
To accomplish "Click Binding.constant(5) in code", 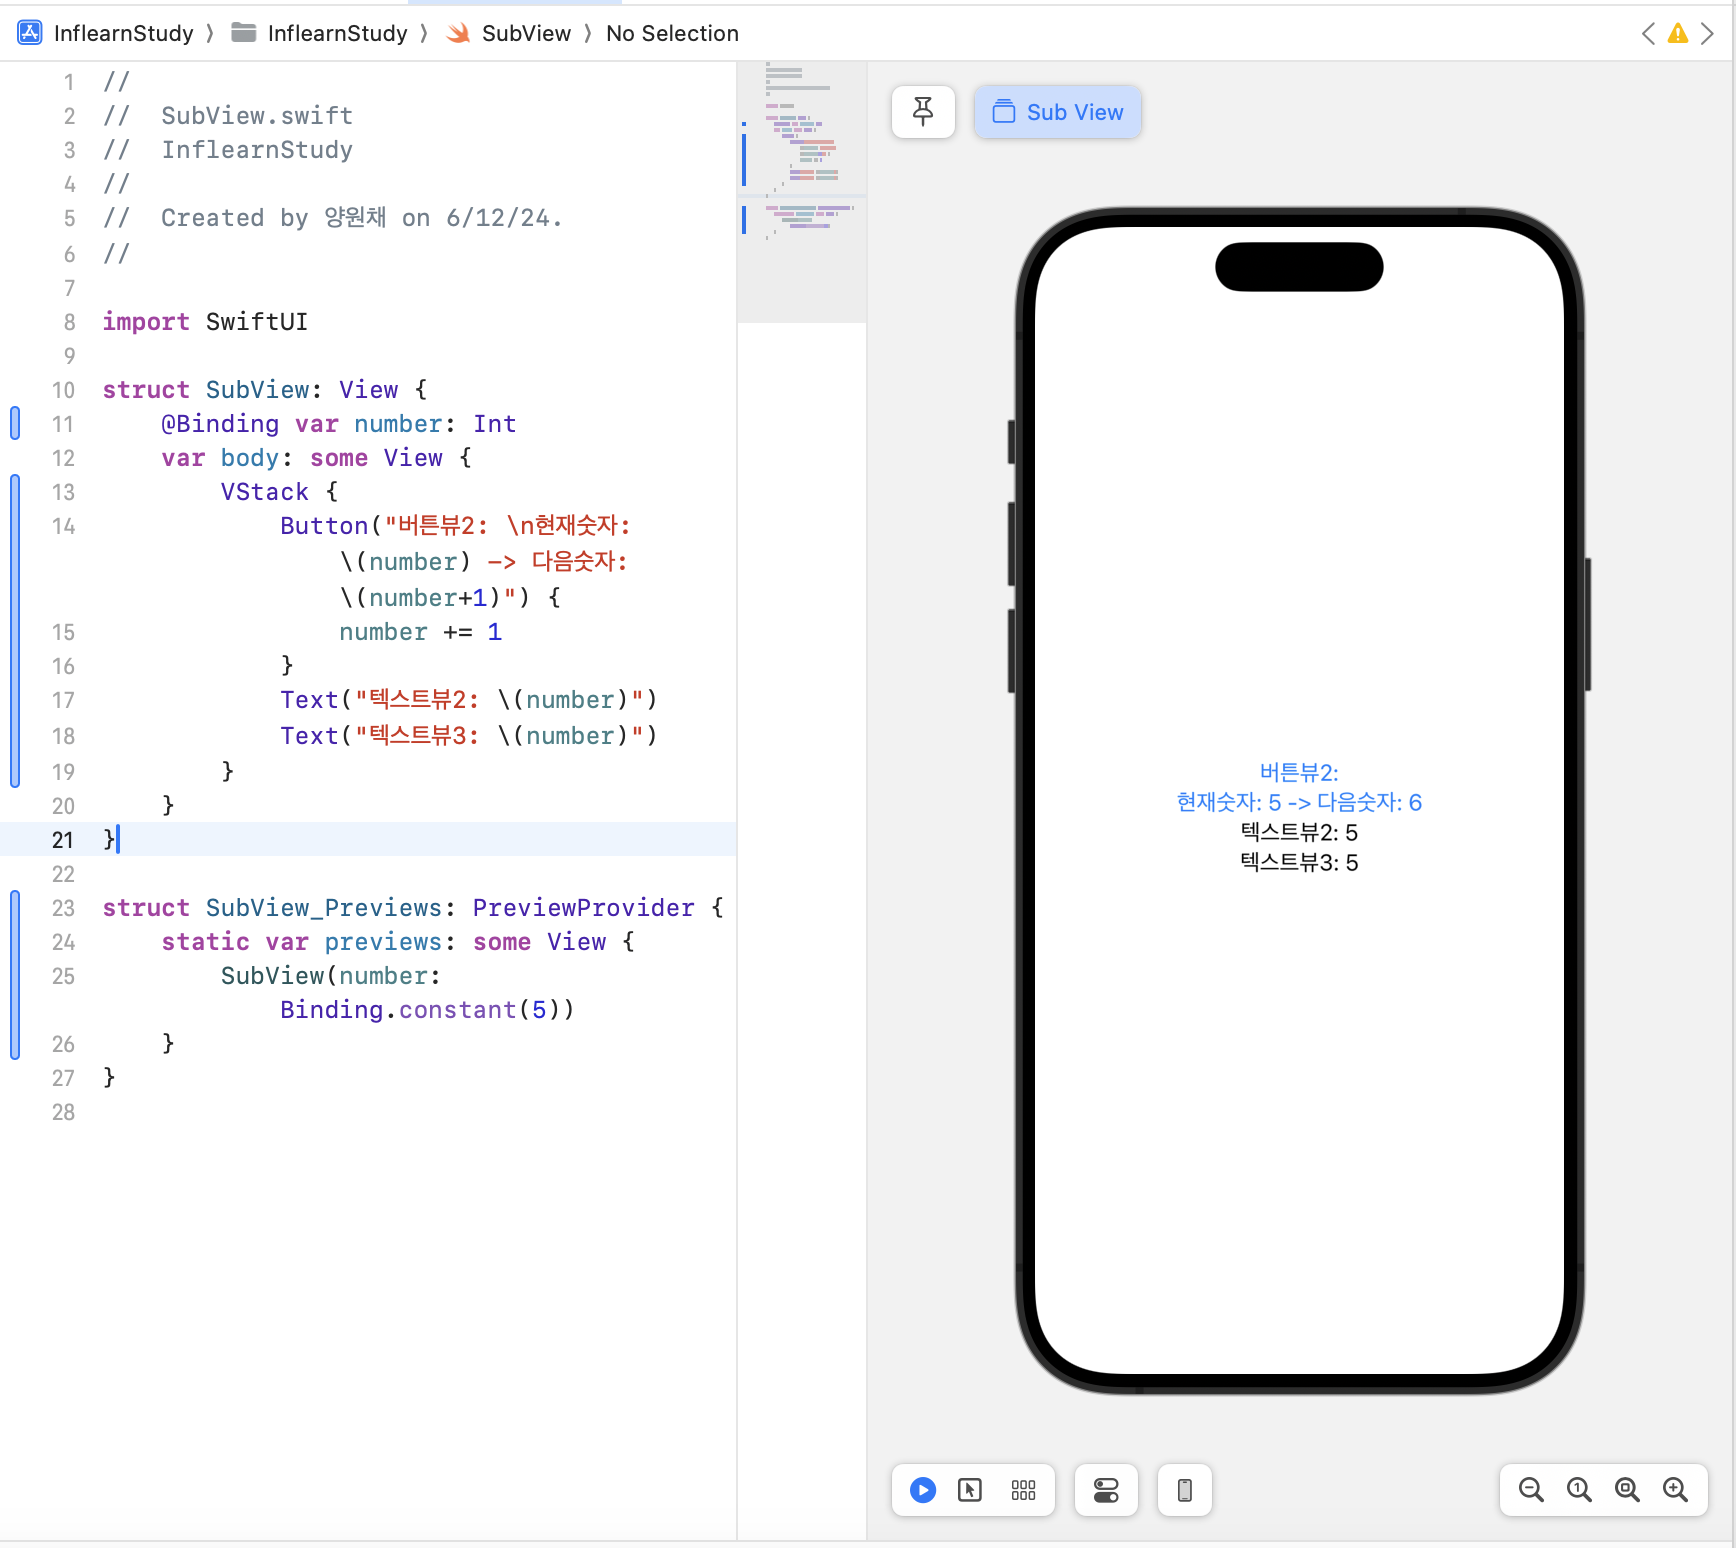I will tap(427, 1009).
